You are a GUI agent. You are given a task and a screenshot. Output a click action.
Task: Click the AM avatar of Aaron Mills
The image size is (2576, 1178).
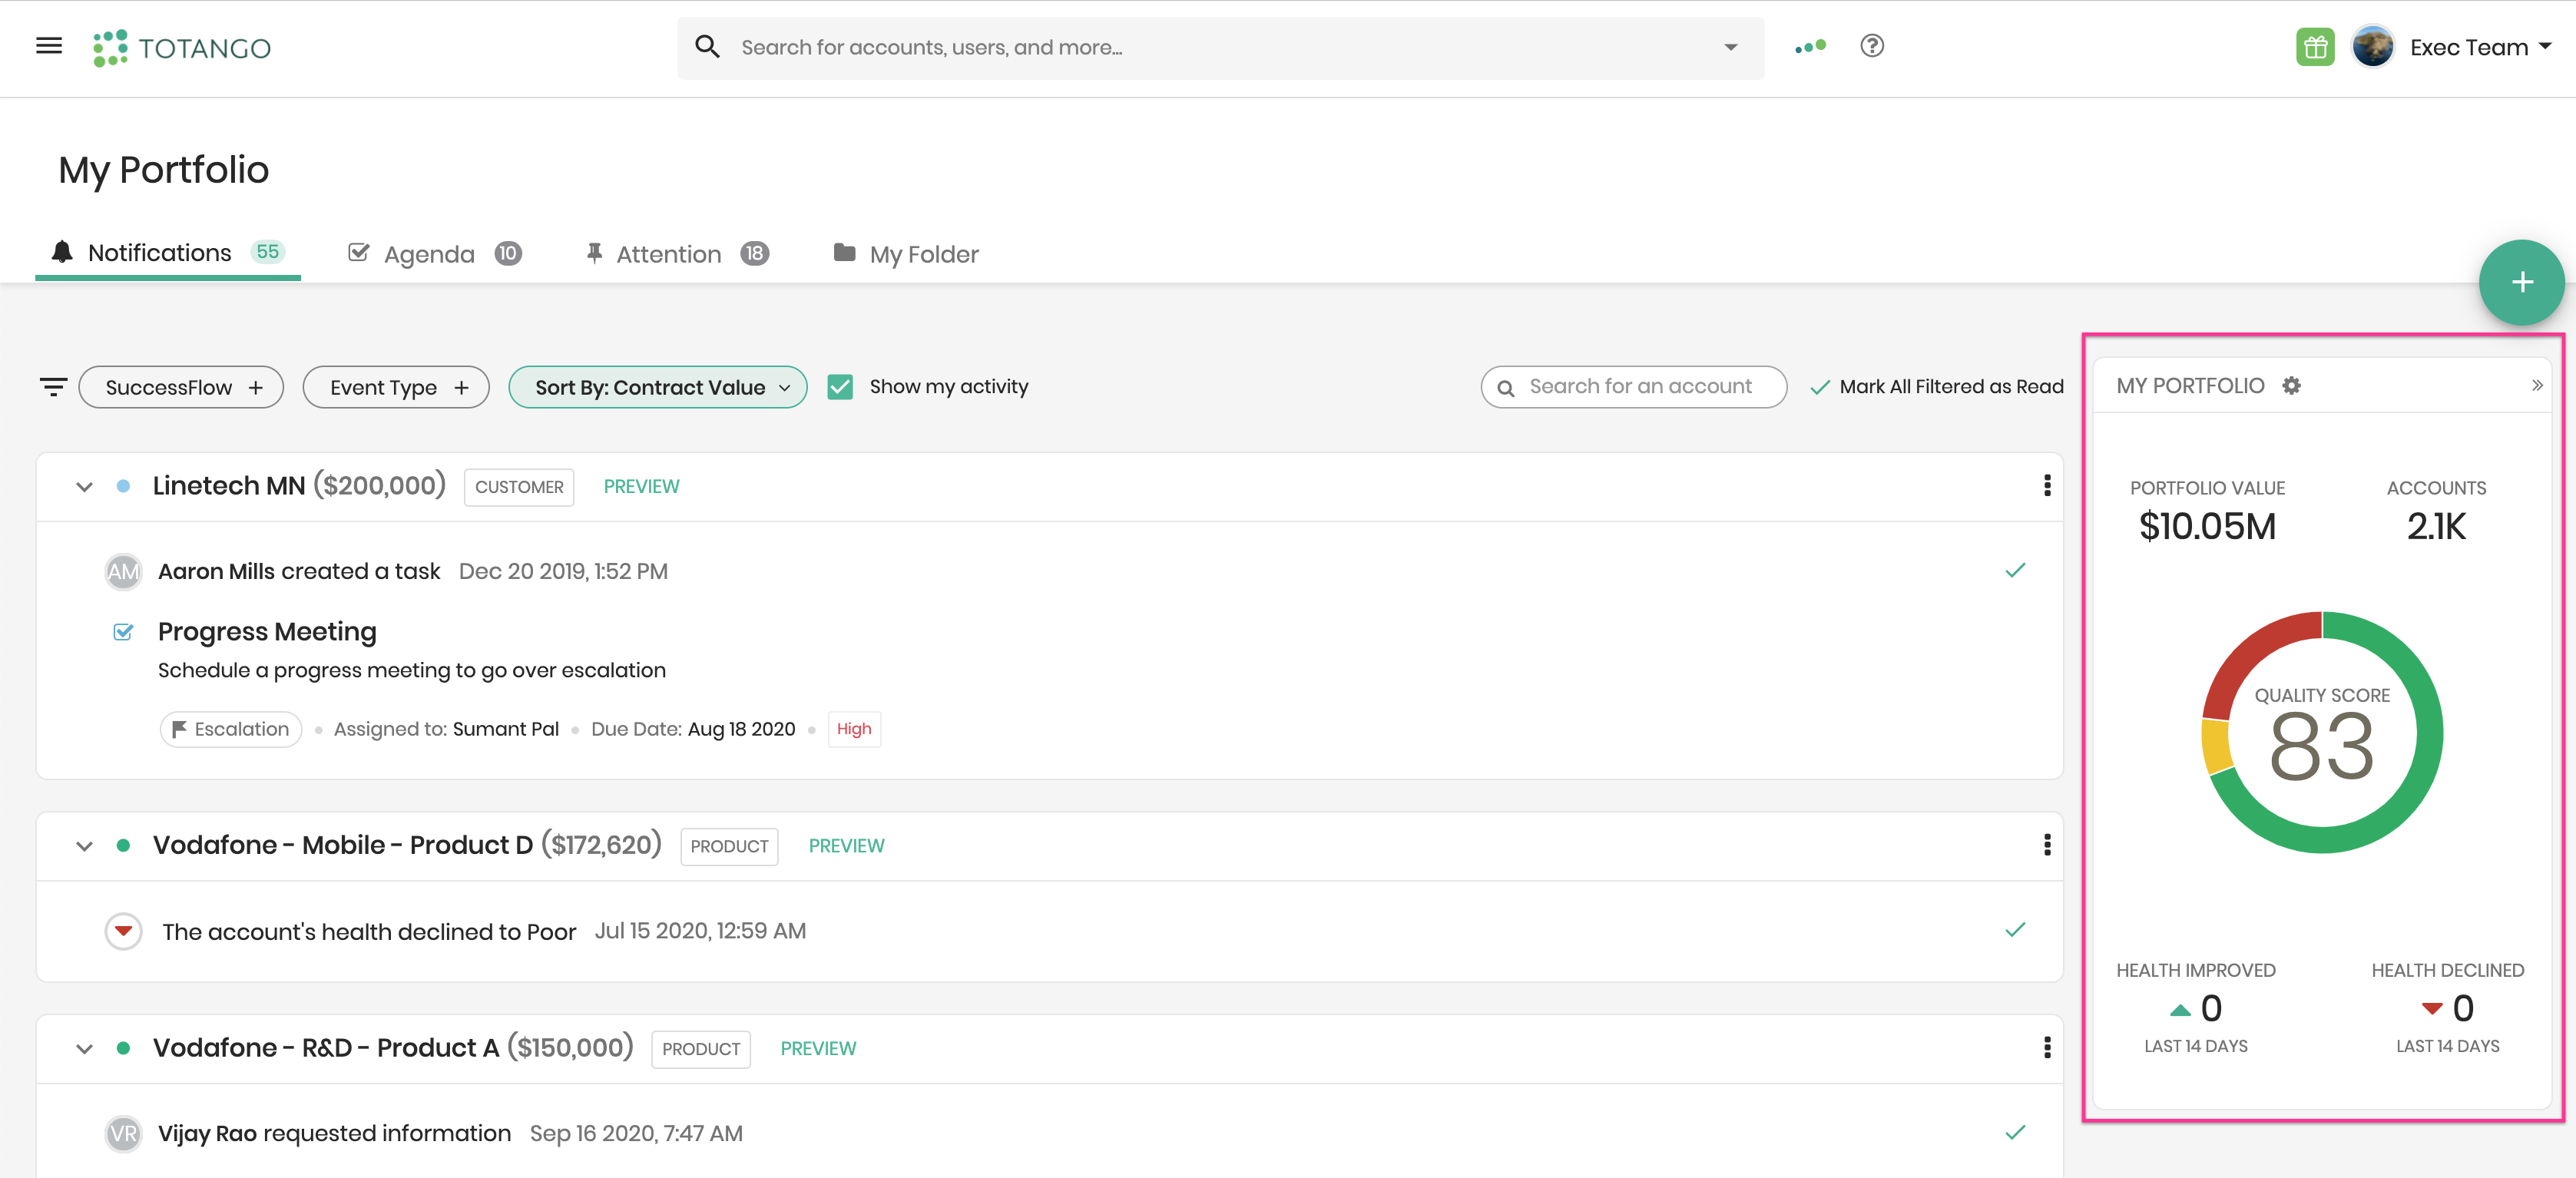coord(123,571)
